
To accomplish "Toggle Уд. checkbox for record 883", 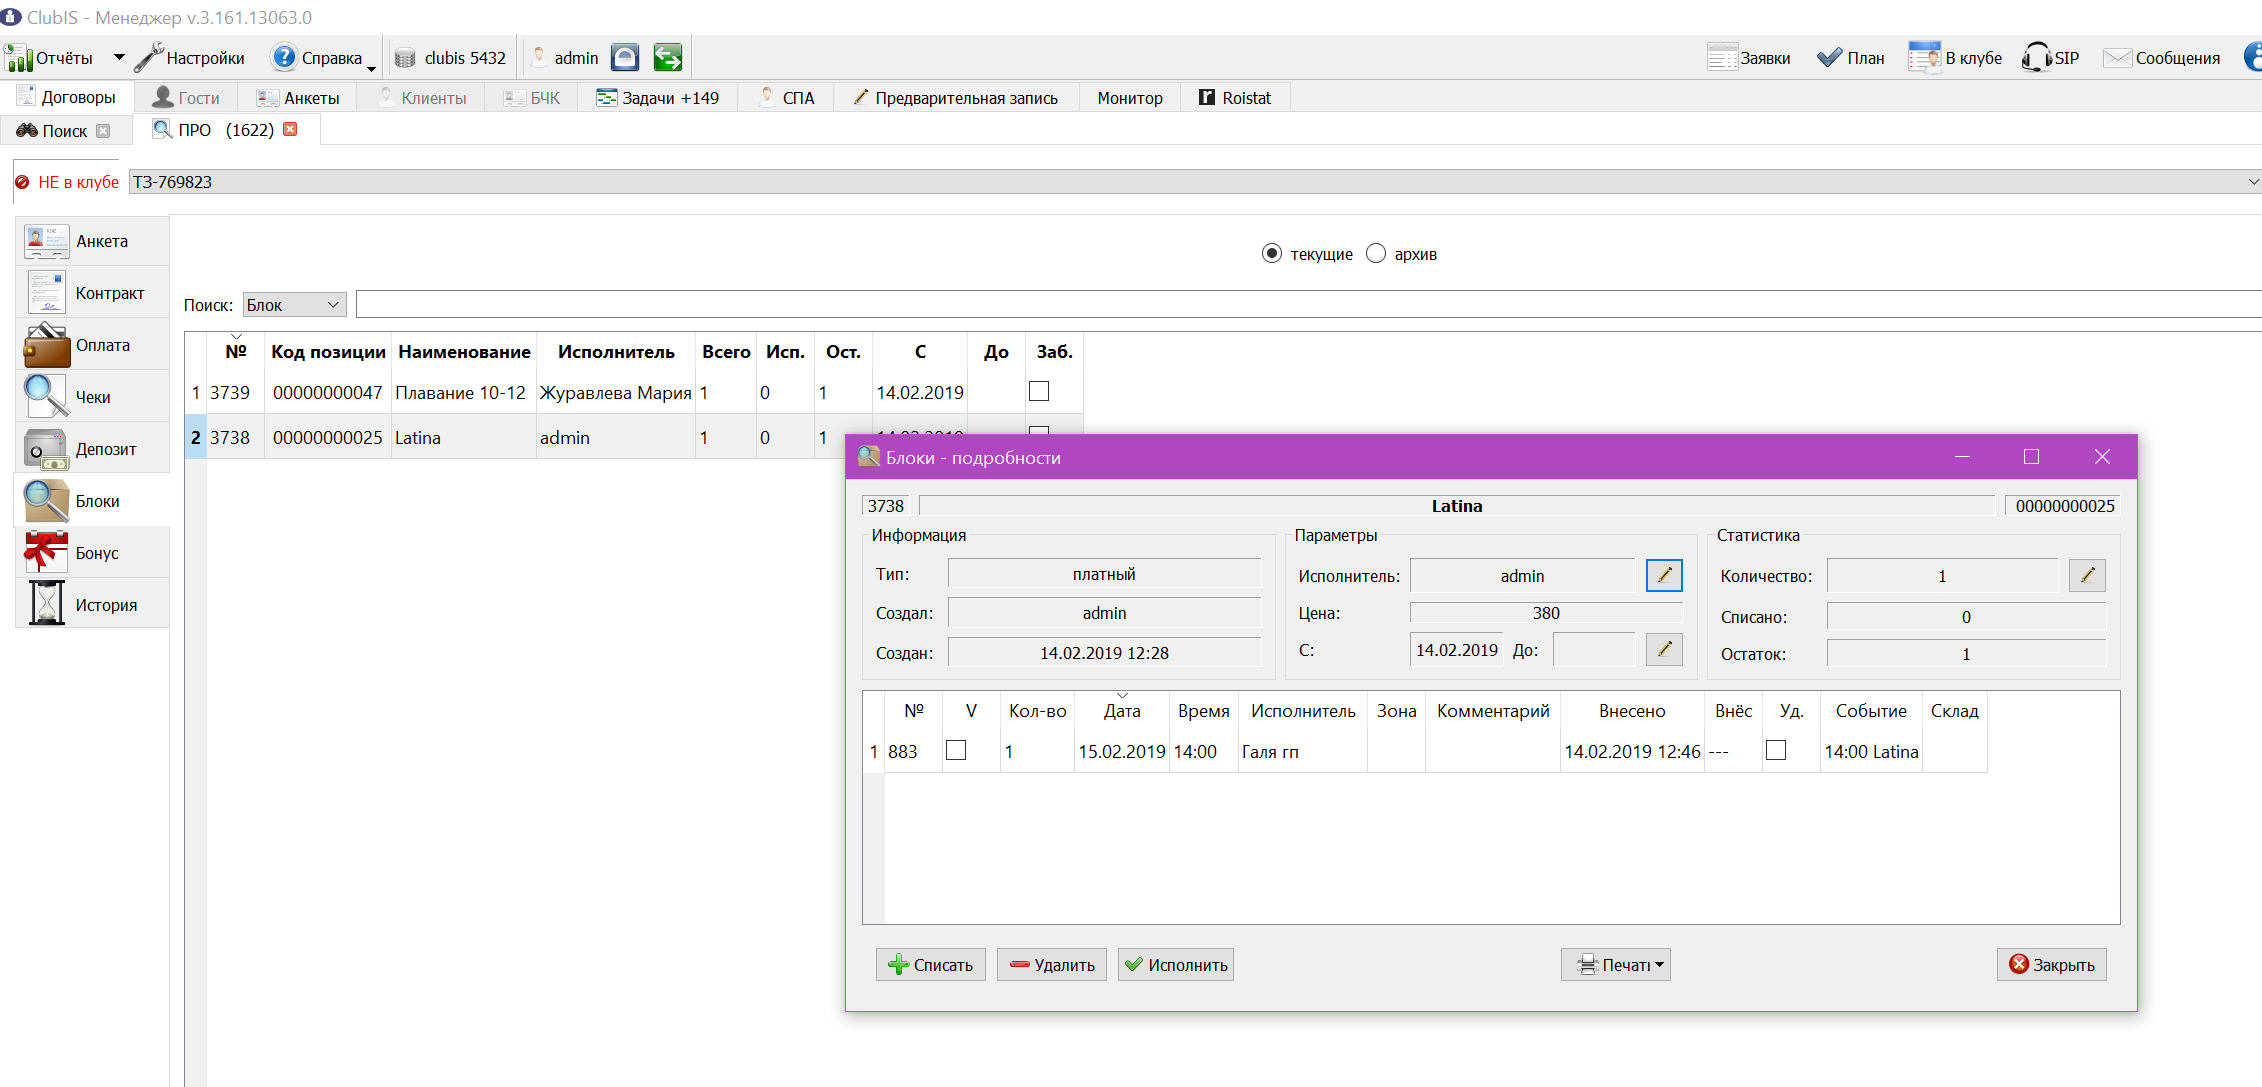I will click(1776, 750).
